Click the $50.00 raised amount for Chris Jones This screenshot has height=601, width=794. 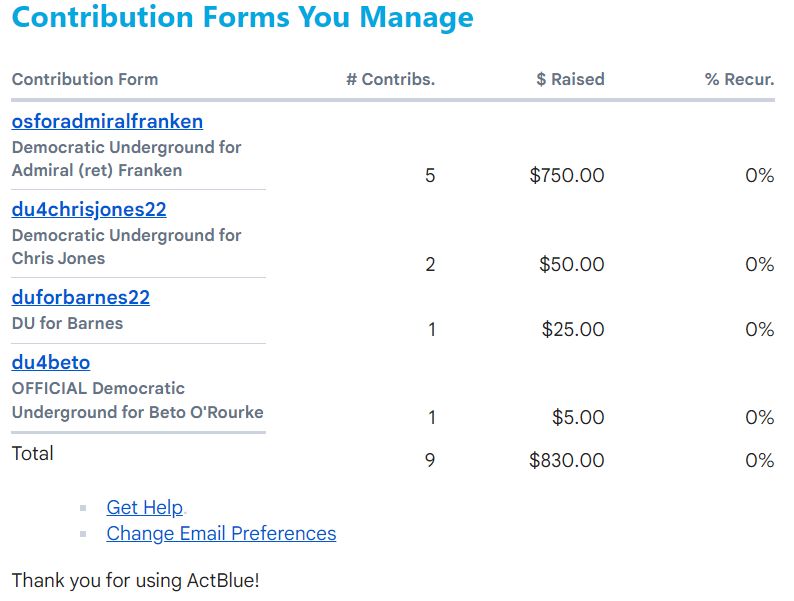tap(572, 265)
